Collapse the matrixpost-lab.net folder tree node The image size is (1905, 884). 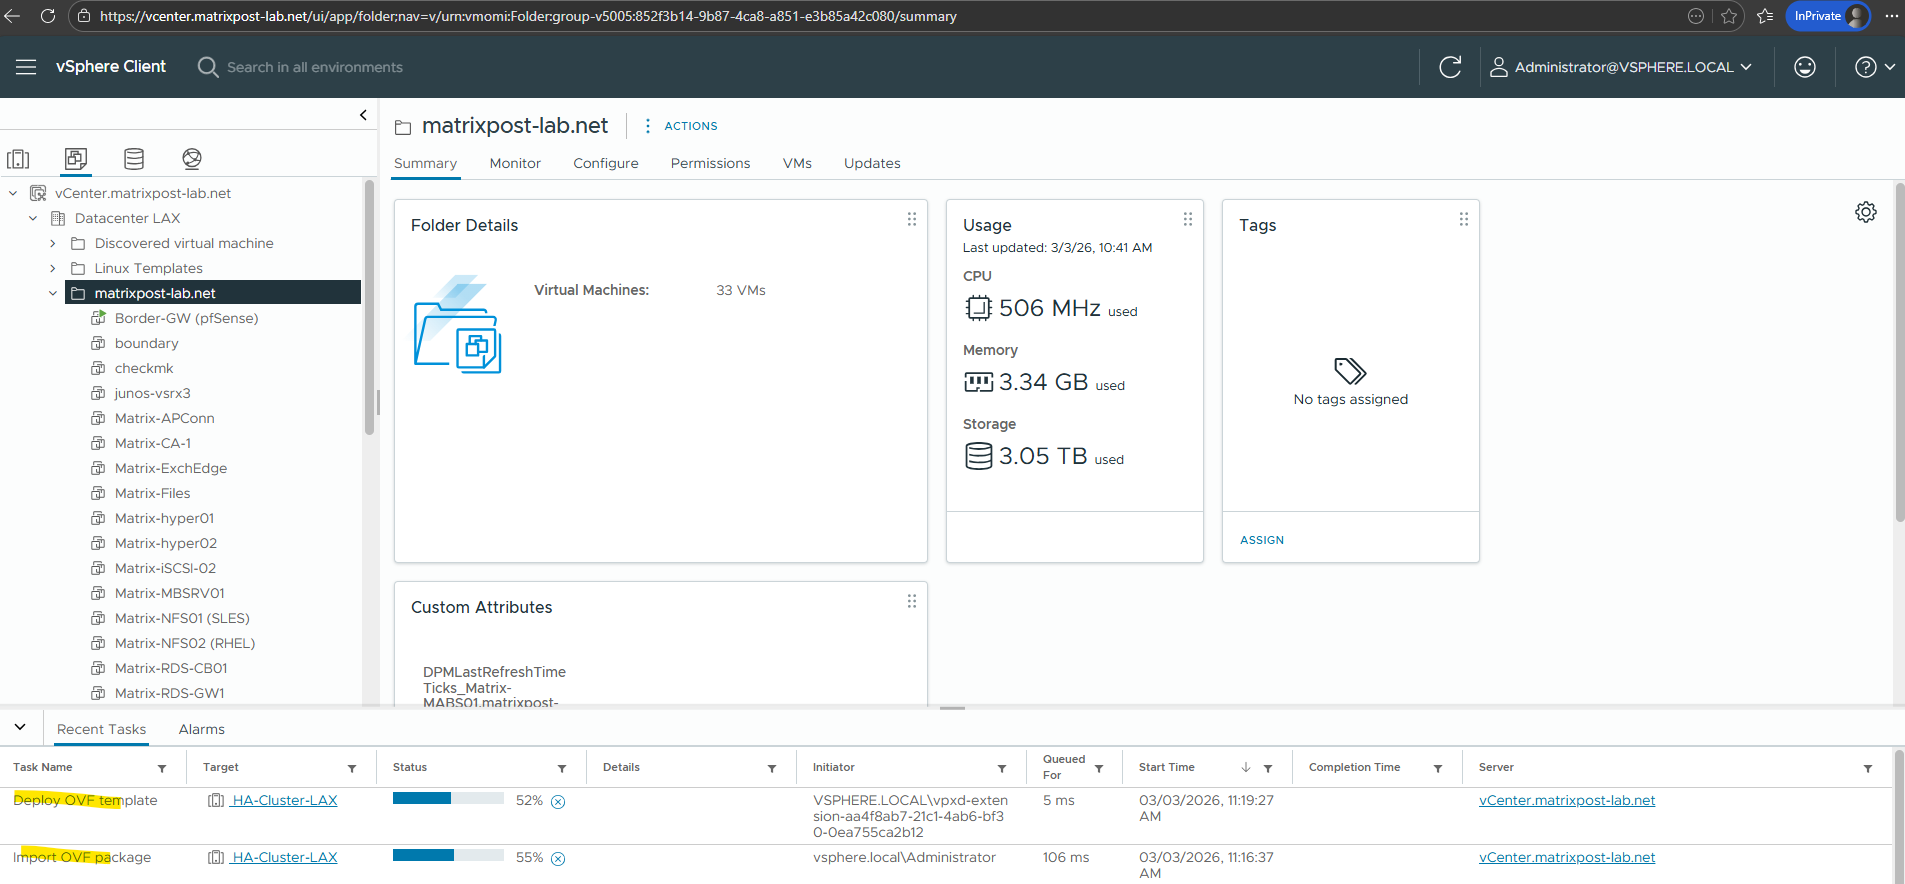coord(53,294)
